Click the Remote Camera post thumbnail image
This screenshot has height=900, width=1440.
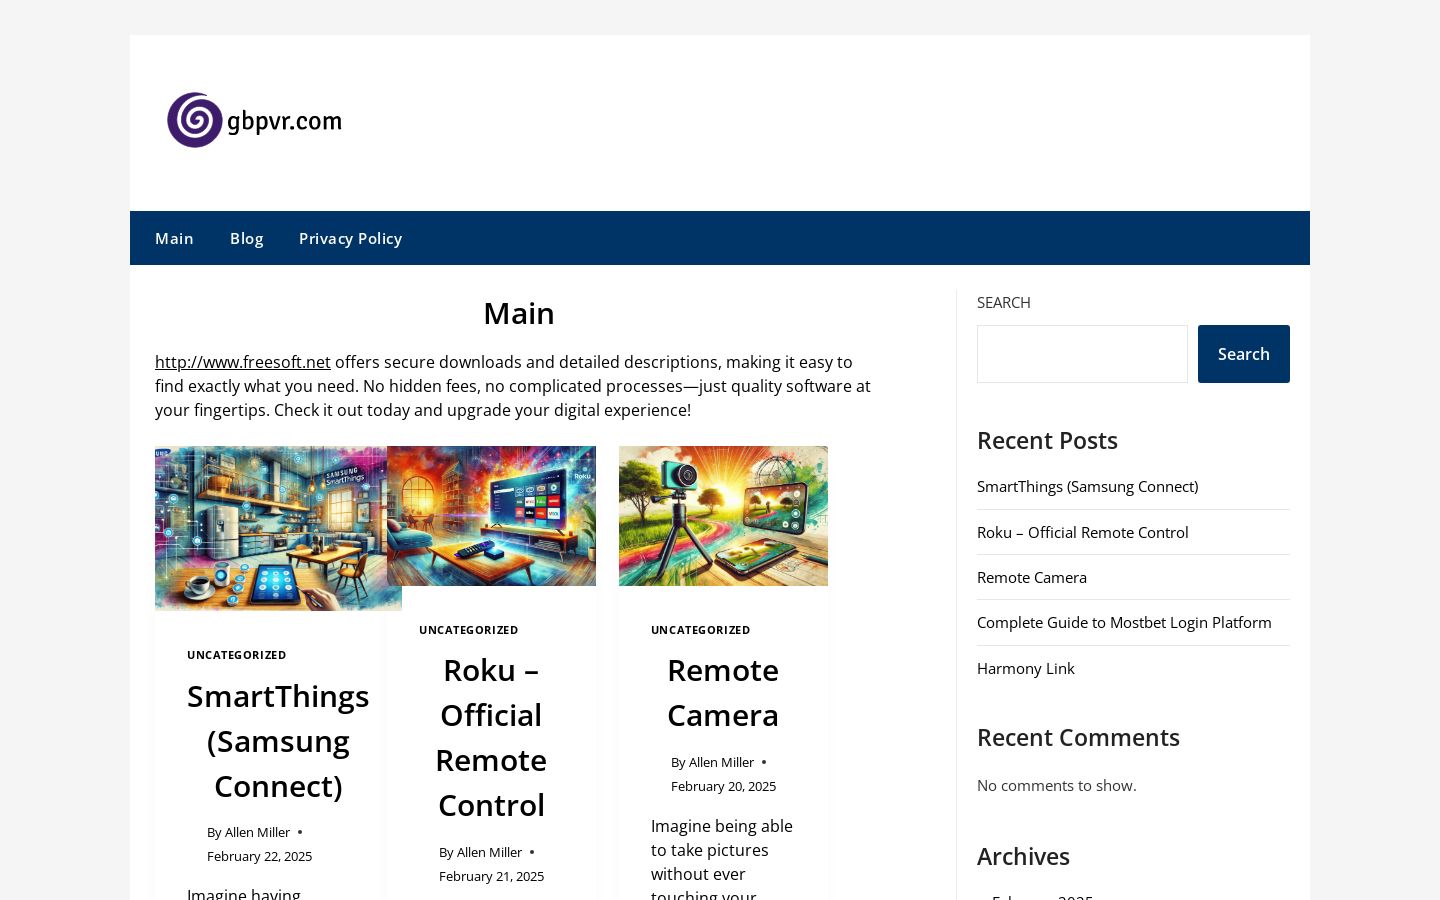pyautogui.click(x=723, y=516)
